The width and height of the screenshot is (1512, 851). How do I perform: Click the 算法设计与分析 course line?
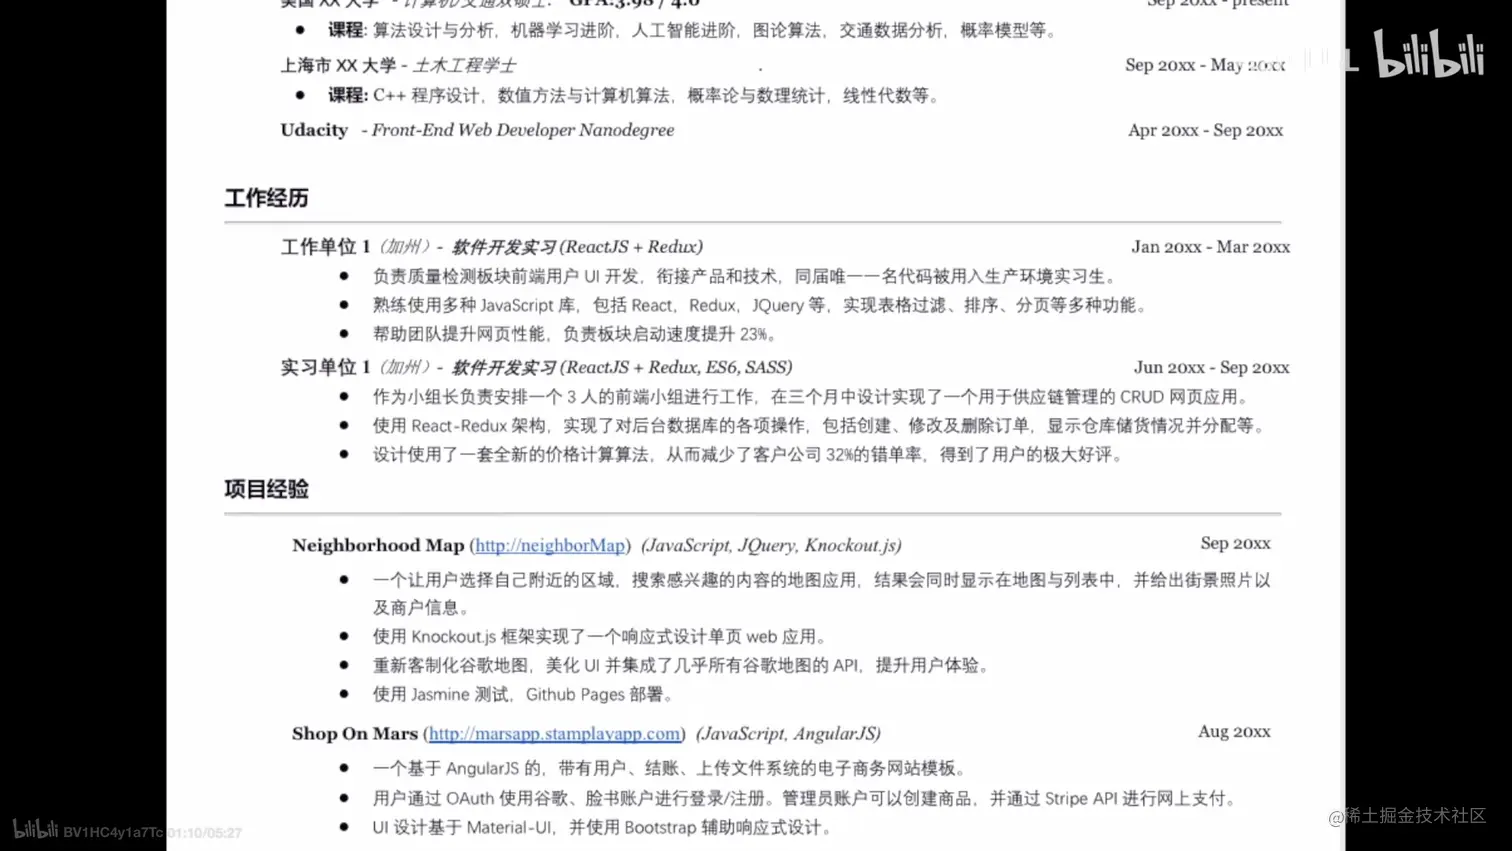click(693, 30)
